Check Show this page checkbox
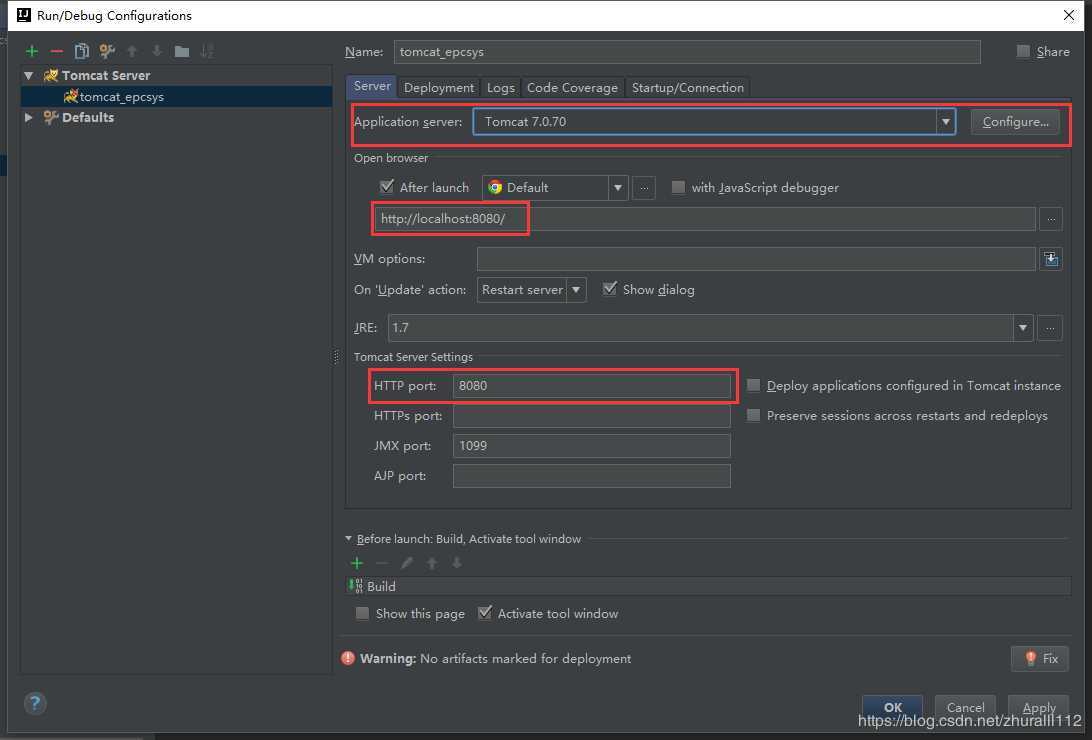 362,613
